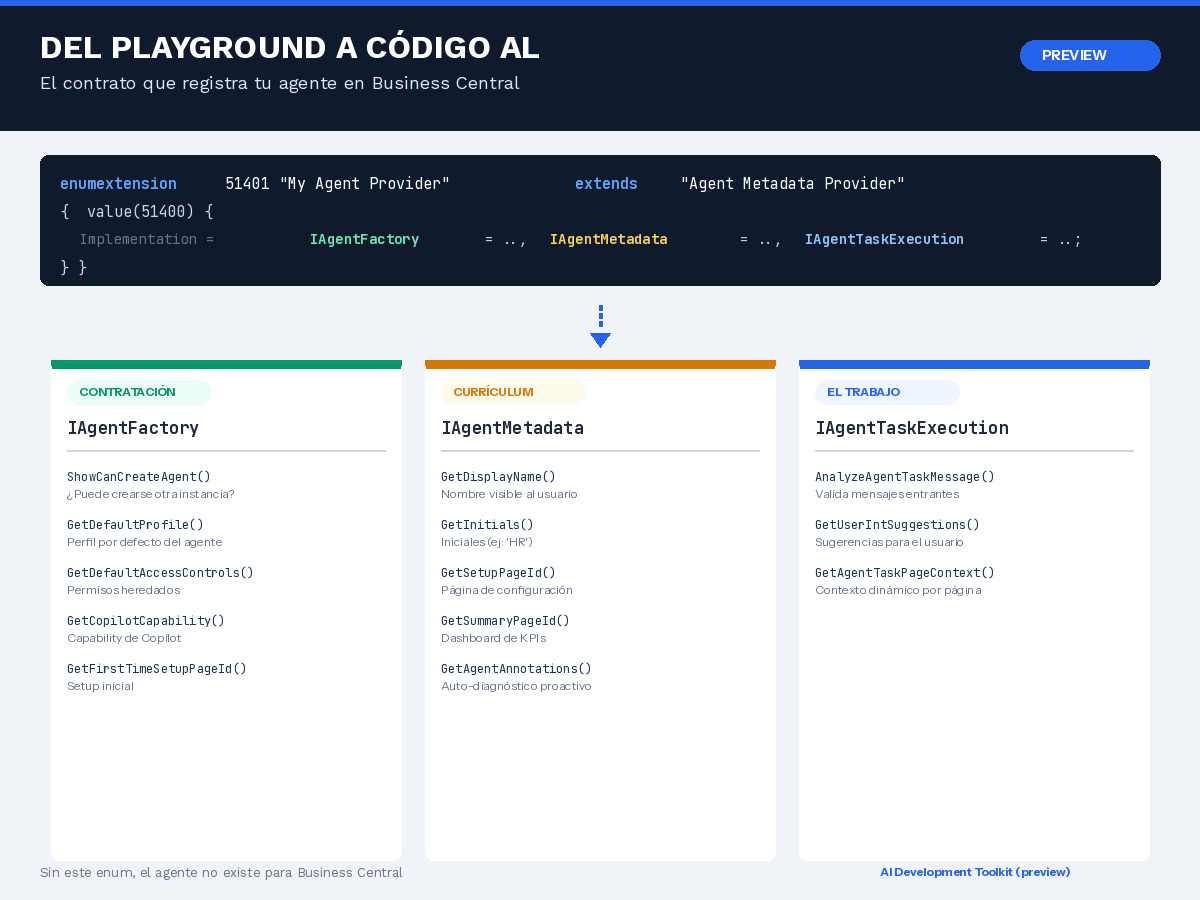The width and height of the screenshot is (1200, 900).
Task: Click 'Nombre visible al usuario' description
Action: [509, 494]
